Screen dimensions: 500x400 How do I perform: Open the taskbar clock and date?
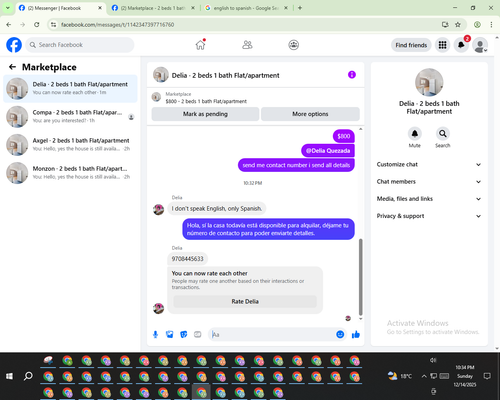pos(465,376)
